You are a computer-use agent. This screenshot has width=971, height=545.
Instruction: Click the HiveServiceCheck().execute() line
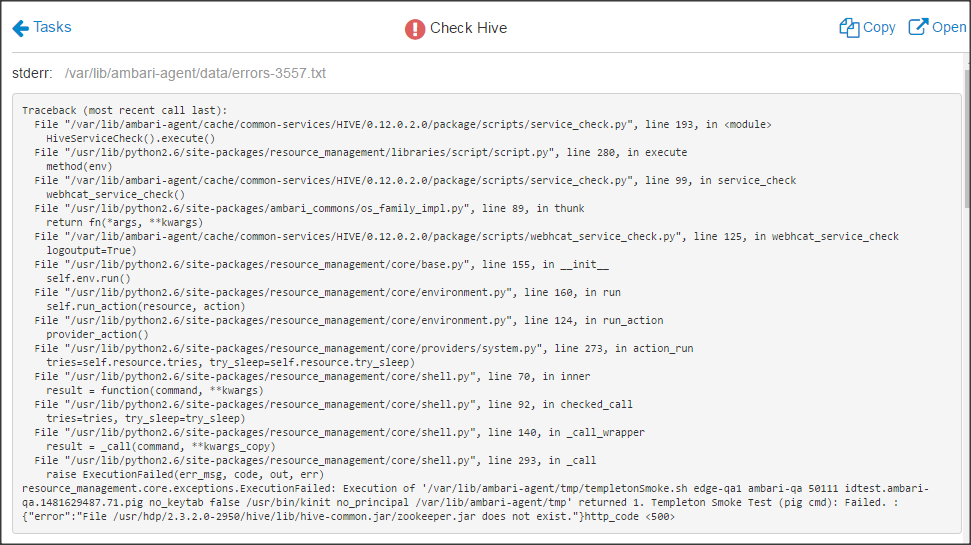[130, 138]
